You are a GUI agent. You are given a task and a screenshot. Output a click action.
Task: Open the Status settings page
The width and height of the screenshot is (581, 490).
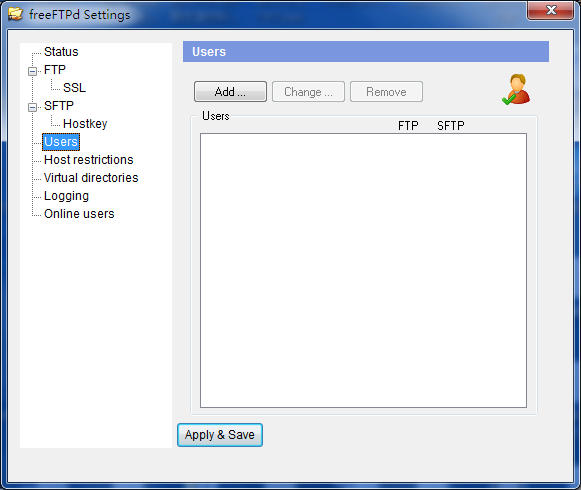point(61,52)
